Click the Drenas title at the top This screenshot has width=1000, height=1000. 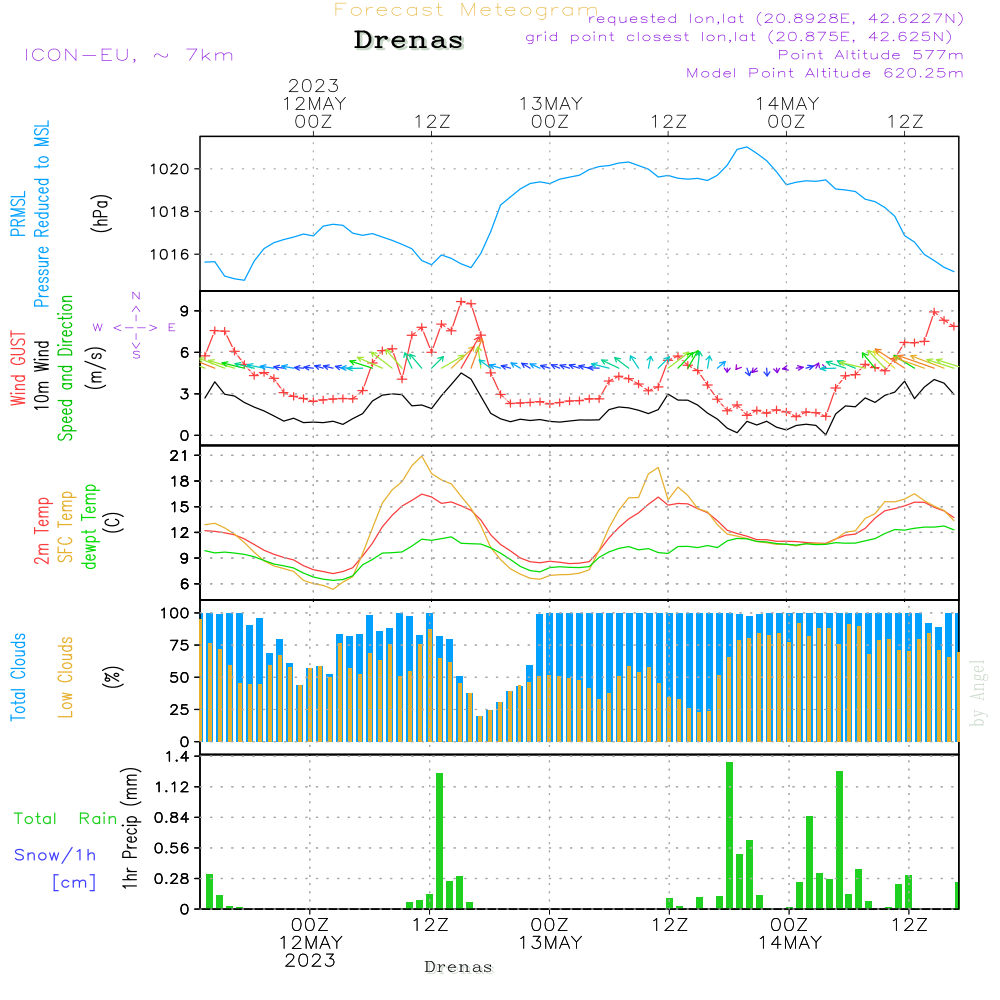point(409,41)
